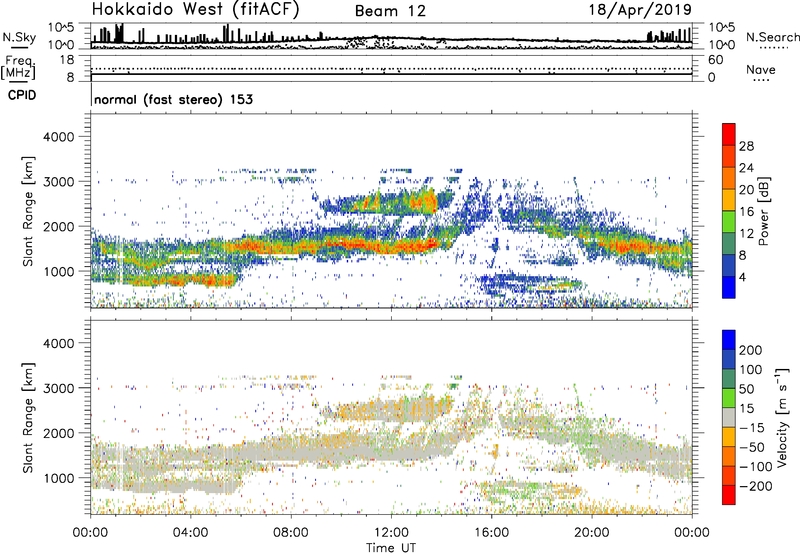Image resolution: width=800 pixels, height=554 pixels.
Task: Click the solid line sample under 'N.Sky'
Action: pyautogui.click(x=19, y=47)
